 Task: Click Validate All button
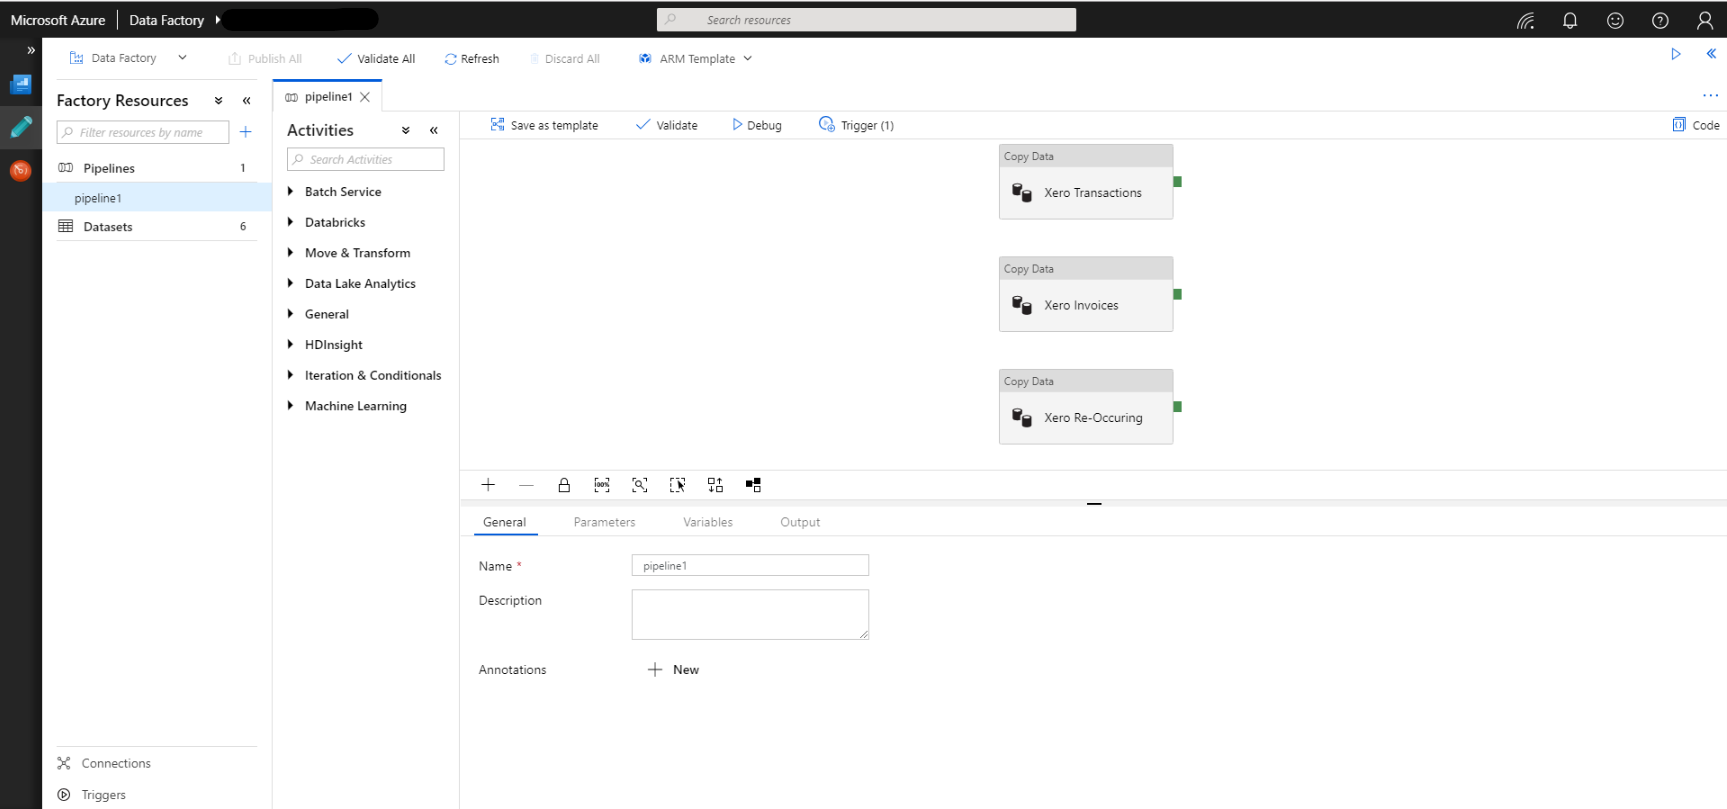pyautogui.click(x=376, y=59)
